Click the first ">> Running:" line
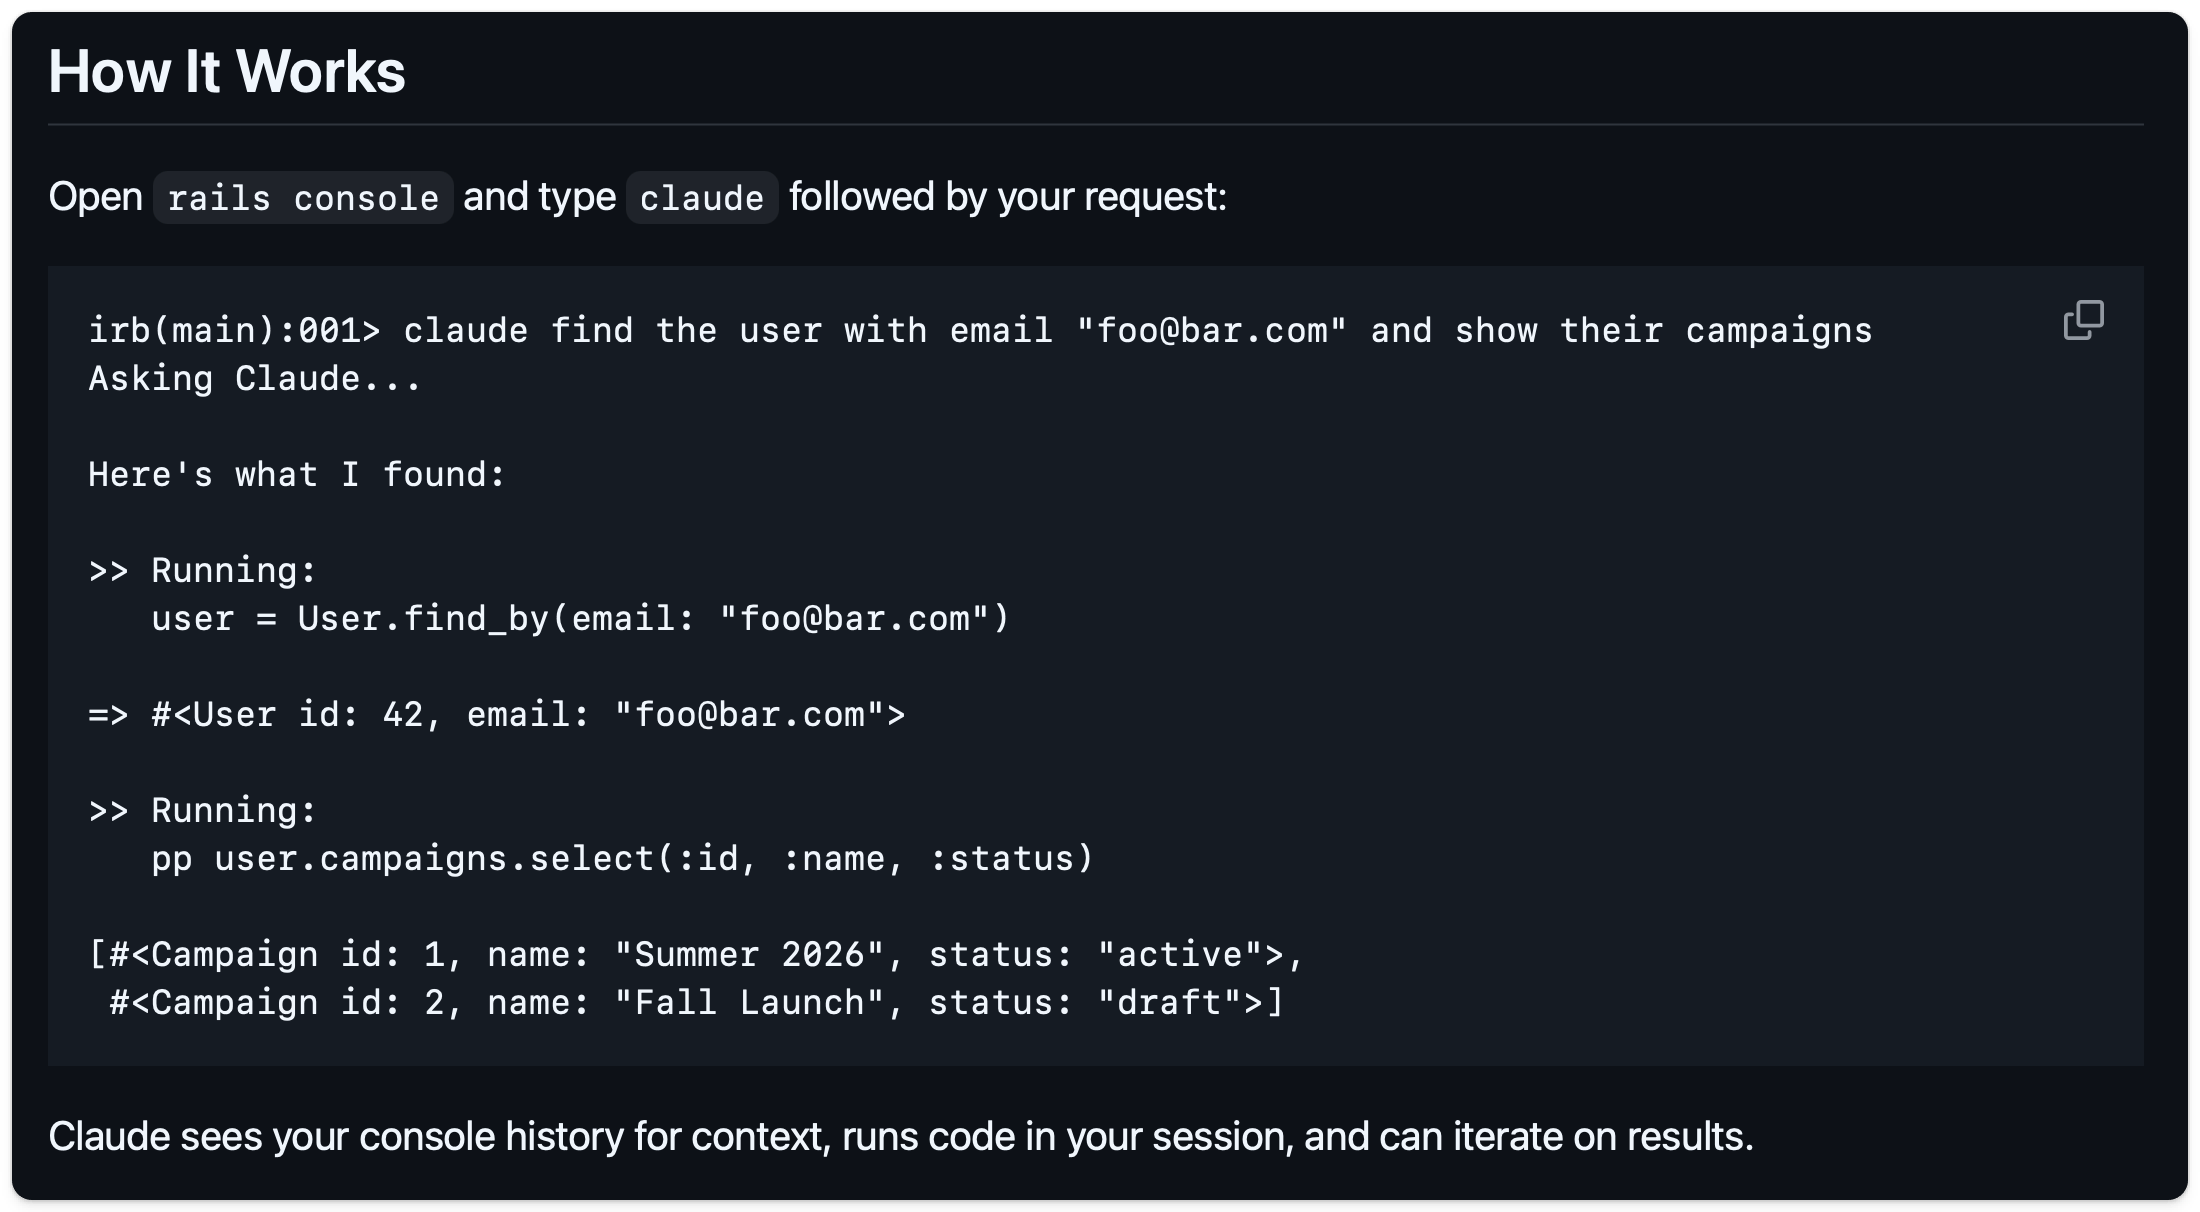Screen dimensions: 2200x1212 (203, 571)
